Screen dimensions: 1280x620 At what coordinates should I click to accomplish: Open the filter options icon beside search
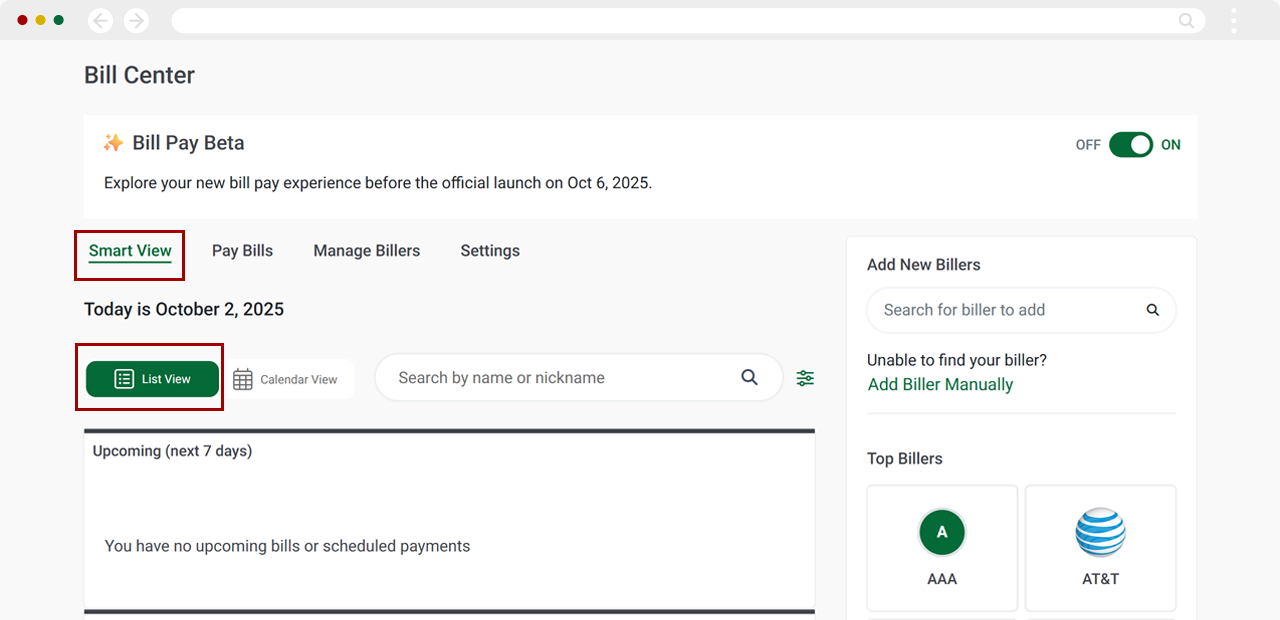(x=805, y=378)
